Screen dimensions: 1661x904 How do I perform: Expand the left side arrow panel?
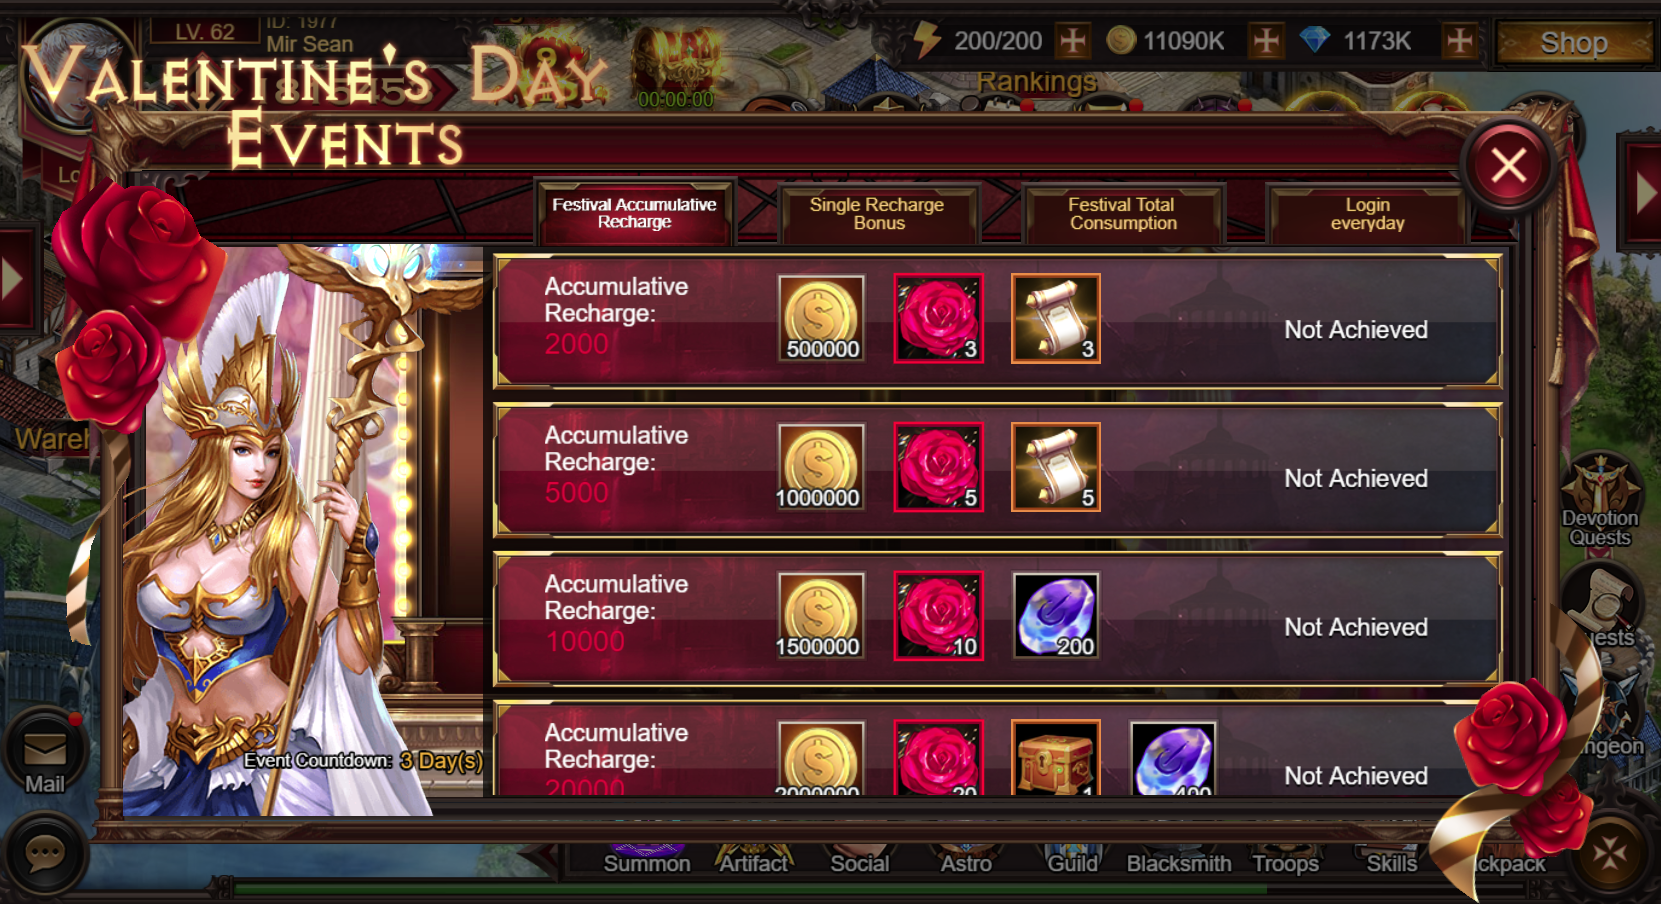[16, 278]
